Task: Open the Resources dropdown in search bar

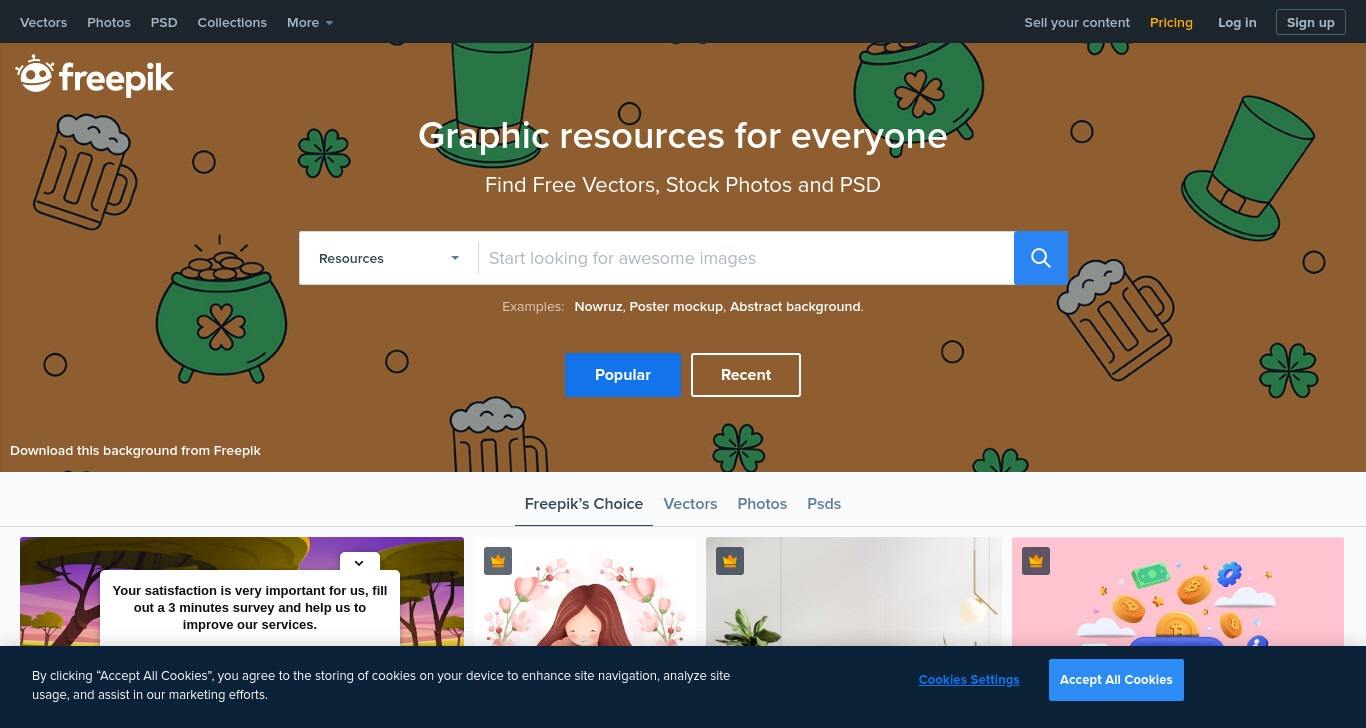Action: pyautogui.click(x=389, y=258)
